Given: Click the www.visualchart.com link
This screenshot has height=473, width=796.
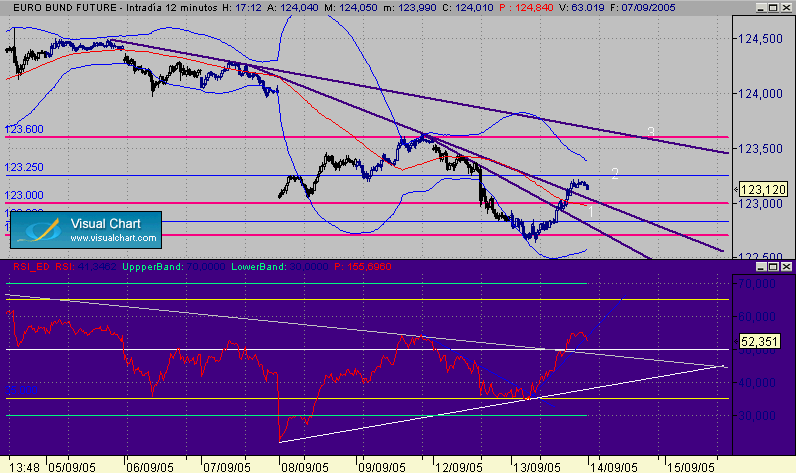Looking at the screenshot, I should coord(113,238).
